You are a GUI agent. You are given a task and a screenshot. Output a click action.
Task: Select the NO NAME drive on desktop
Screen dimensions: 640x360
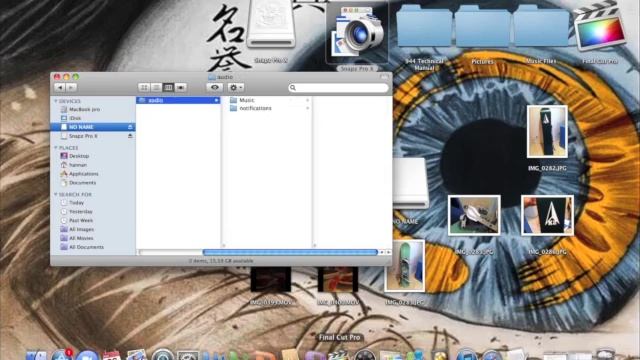(x=410, y=184)
